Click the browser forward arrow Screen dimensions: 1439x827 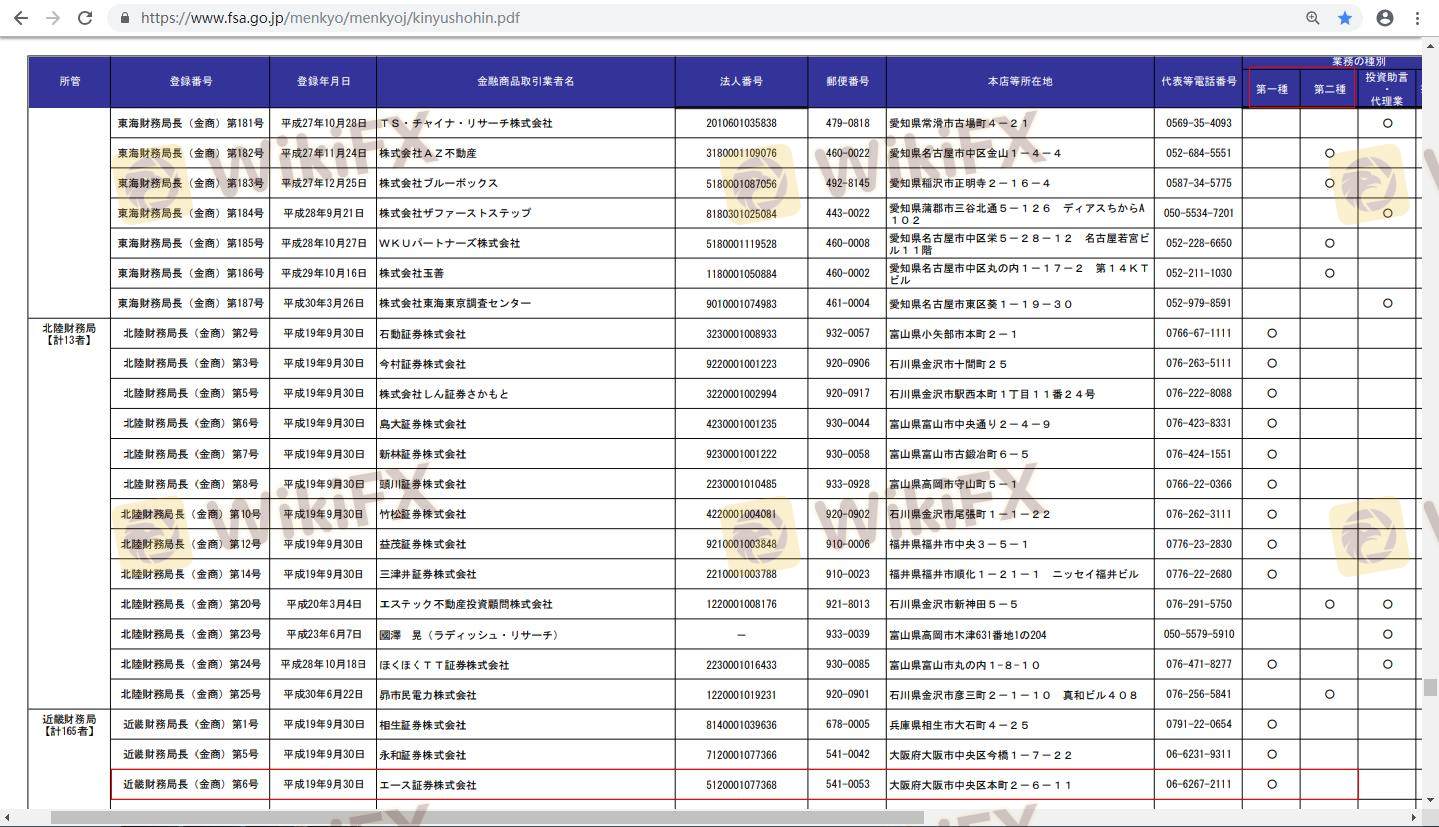53,18
